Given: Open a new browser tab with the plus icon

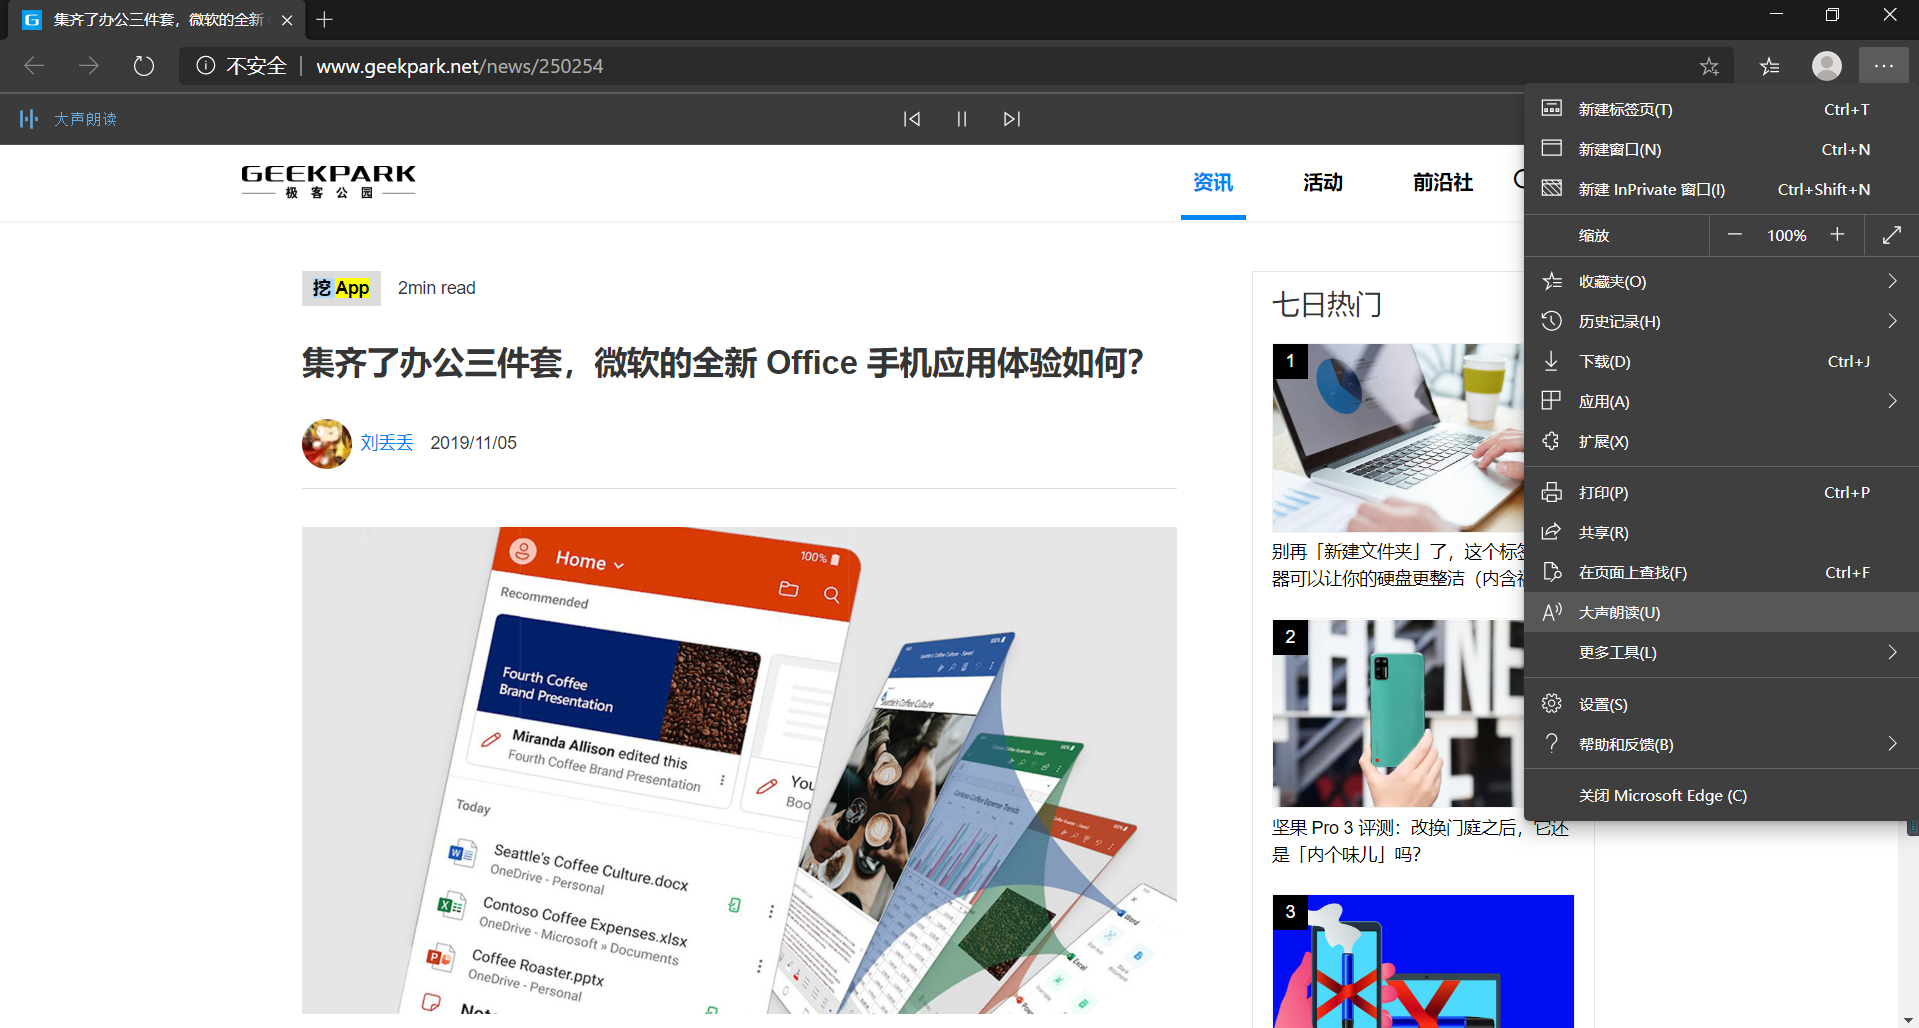Looking at the screenshot, I should [324, 19].
